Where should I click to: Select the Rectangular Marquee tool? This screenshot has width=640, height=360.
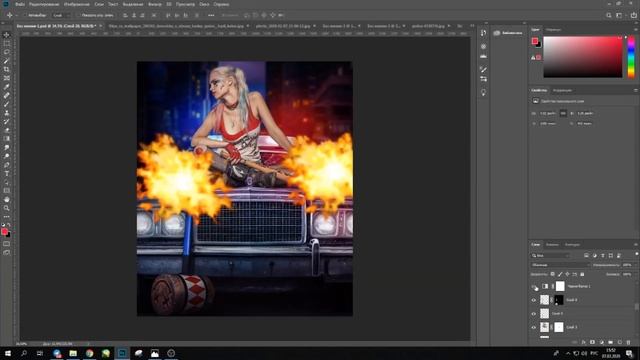coord(7,43)
